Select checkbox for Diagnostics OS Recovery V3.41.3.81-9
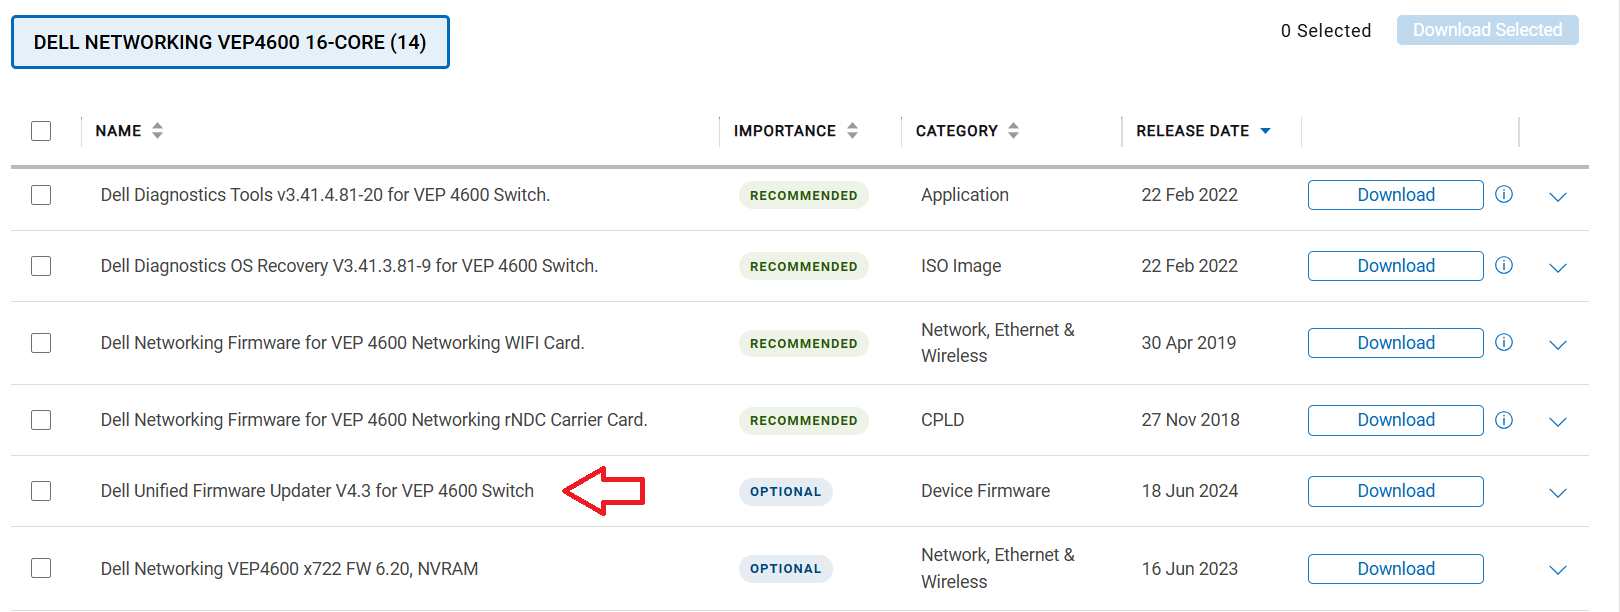1620x612 pixels. point(41,266)
